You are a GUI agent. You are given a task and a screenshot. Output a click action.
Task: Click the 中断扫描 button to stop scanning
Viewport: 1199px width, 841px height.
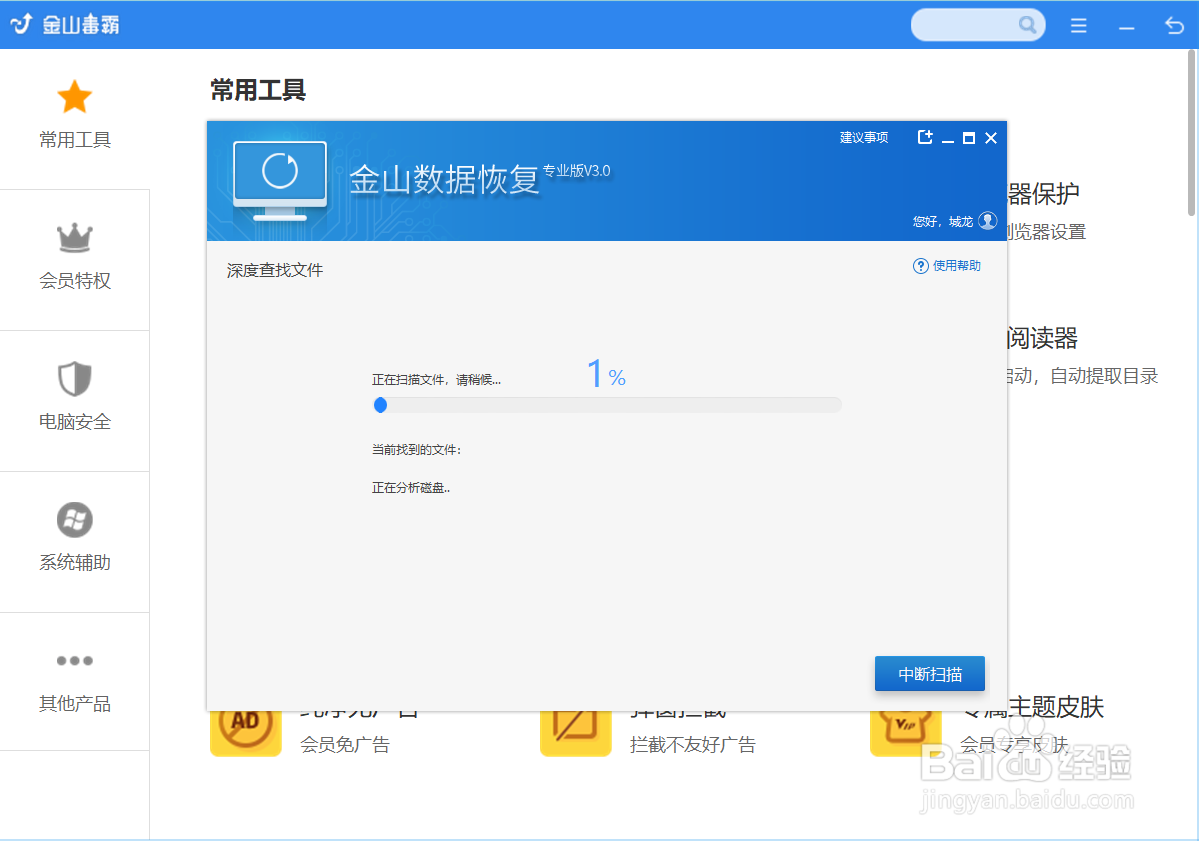tap(929, 673)
